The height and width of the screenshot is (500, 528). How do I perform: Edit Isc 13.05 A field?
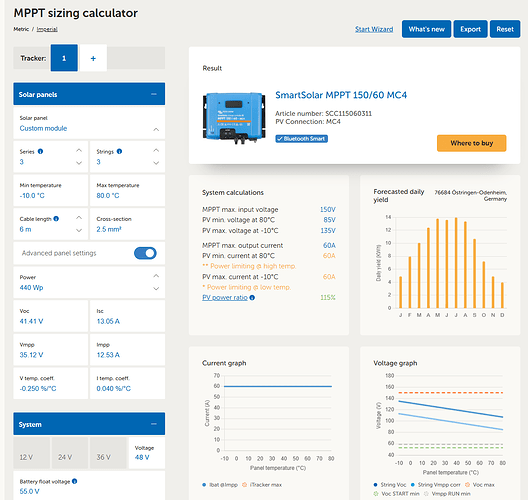pos(127,316)
